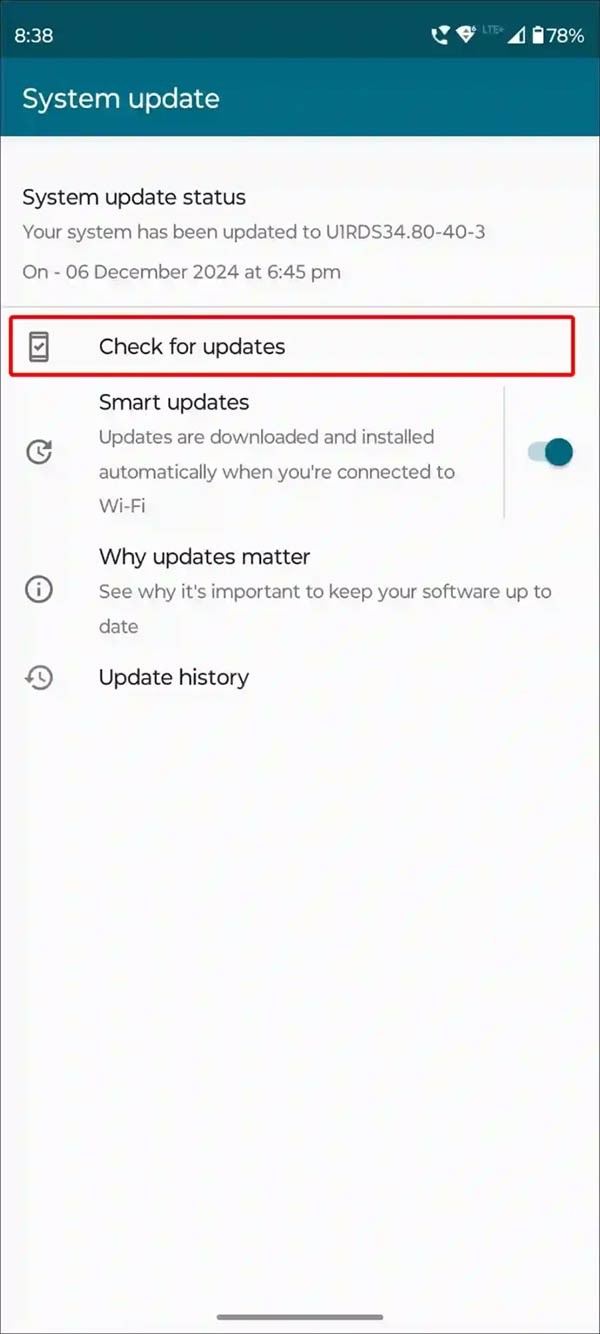The image size is (600, 1334).
Task: Tap the battery icon in status bar
Action: pos(537,35)
